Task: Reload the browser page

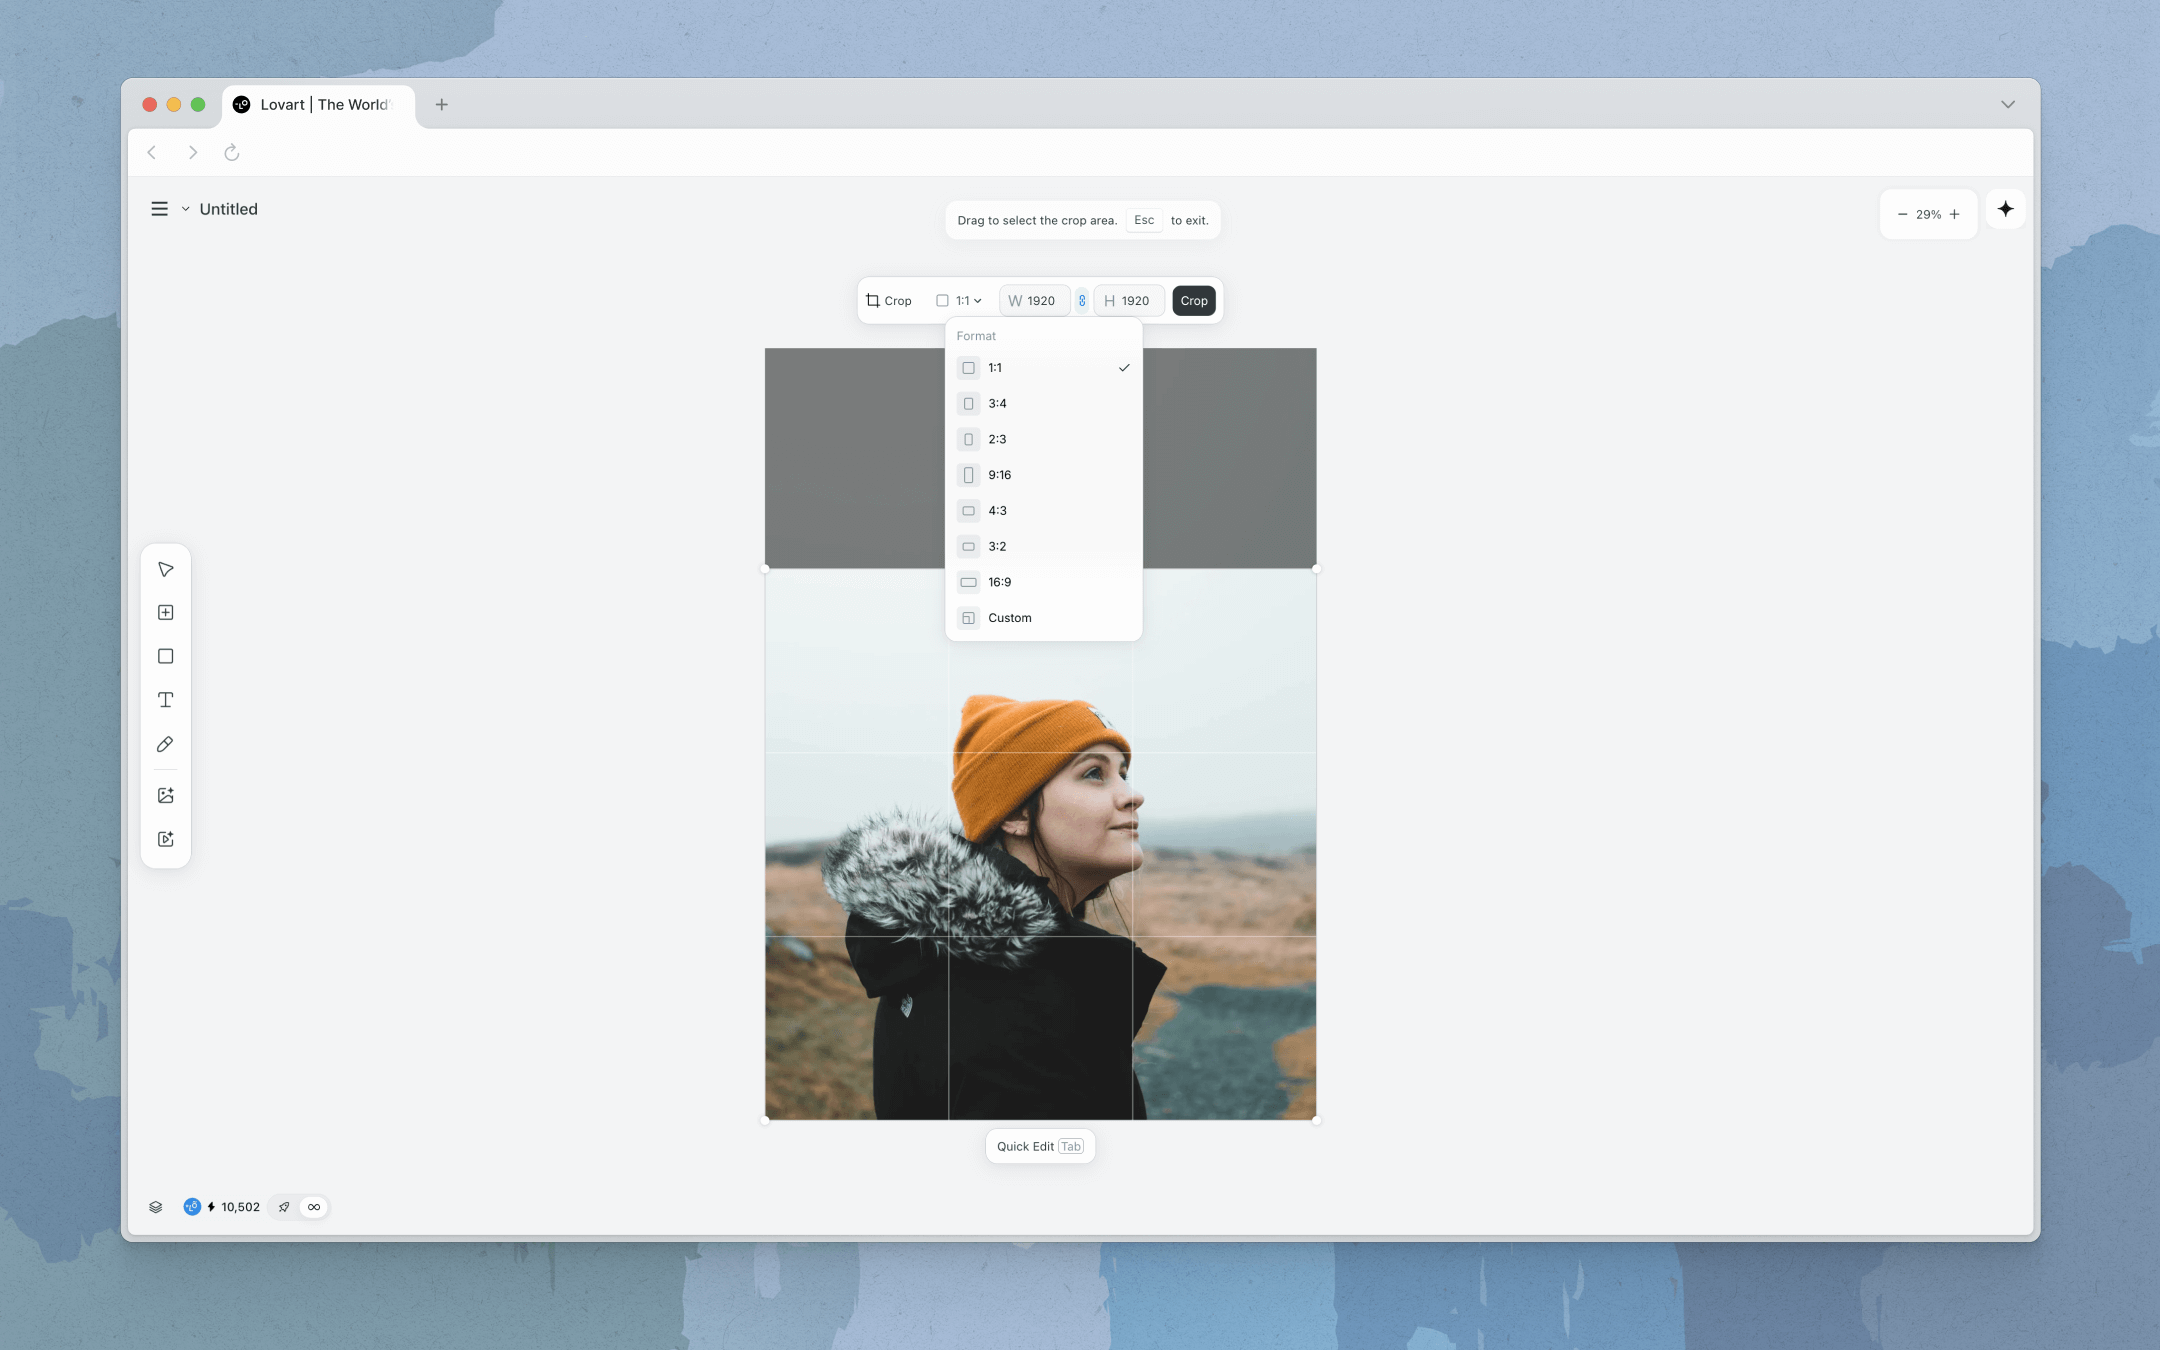Action: tap(232, 152)
